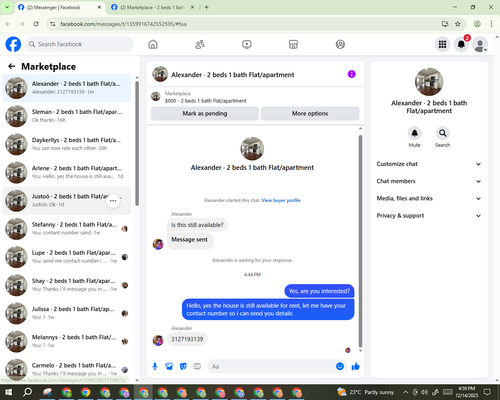Open Carmelo conversation
The image size is (500, 400).
67,369
